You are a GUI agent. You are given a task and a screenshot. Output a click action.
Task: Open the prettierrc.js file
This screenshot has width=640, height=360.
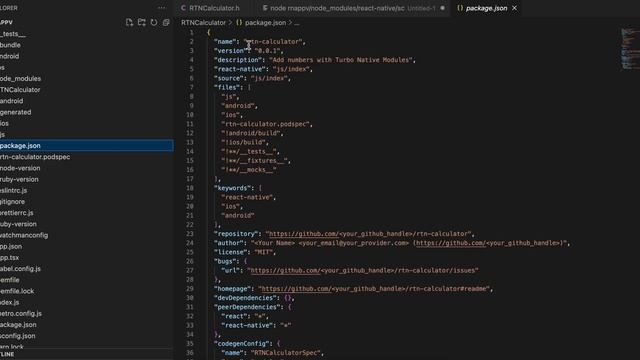click(87, 213)
